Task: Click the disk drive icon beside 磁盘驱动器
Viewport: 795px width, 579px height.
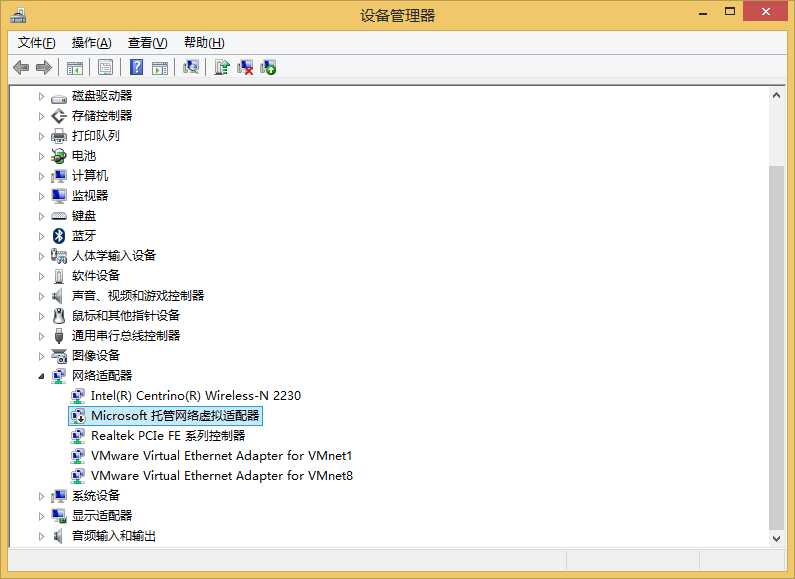Action: (x=59, y=97)
